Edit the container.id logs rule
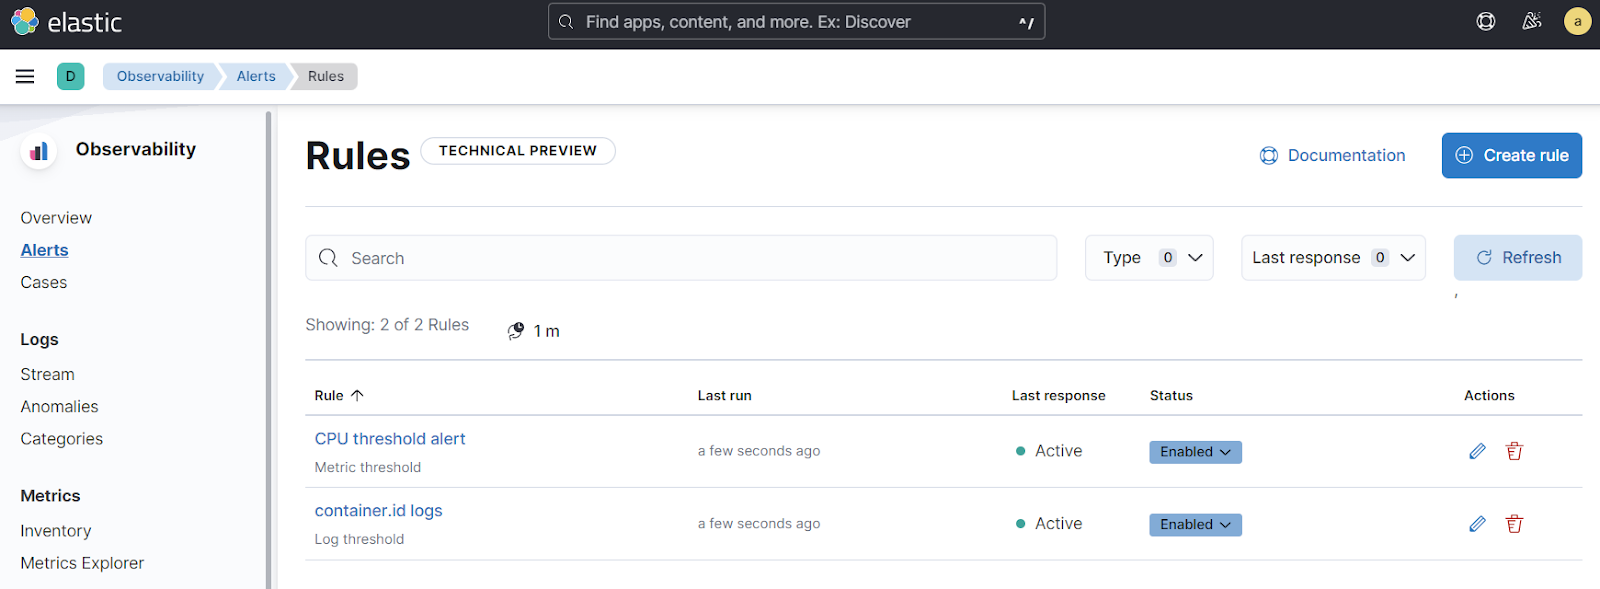The image size is (1600, 589). (1477, 524)
